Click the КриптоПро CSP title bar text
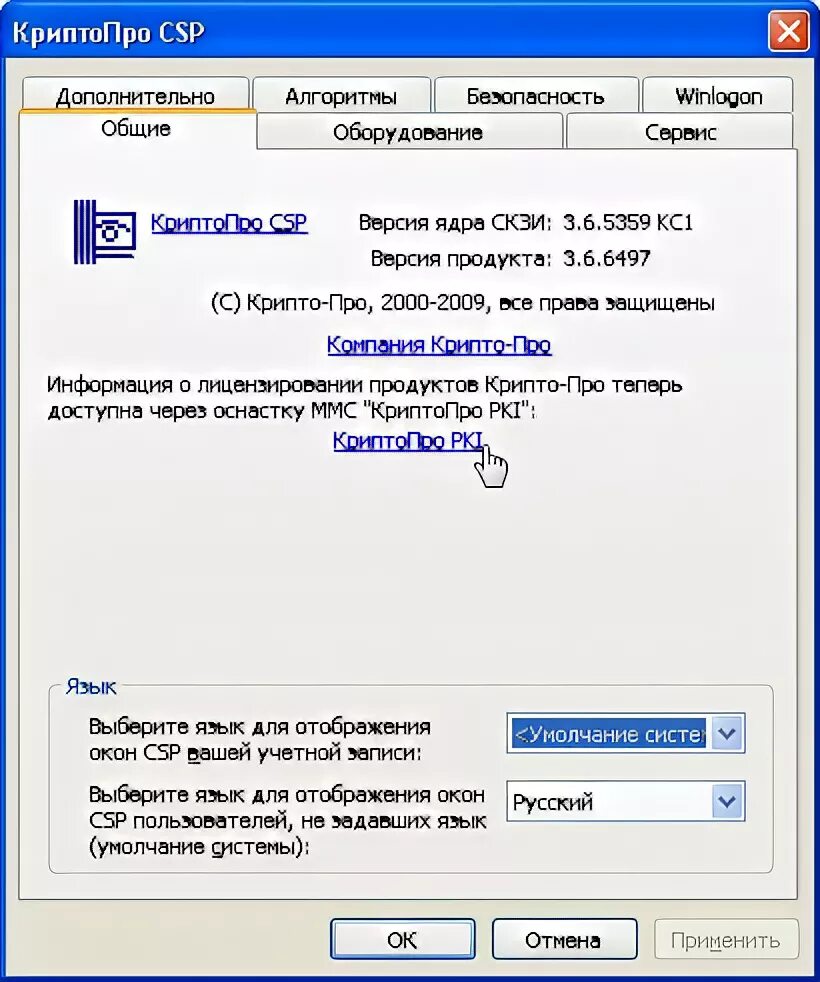This screenshot has height=982, width=820. point(108,33)
